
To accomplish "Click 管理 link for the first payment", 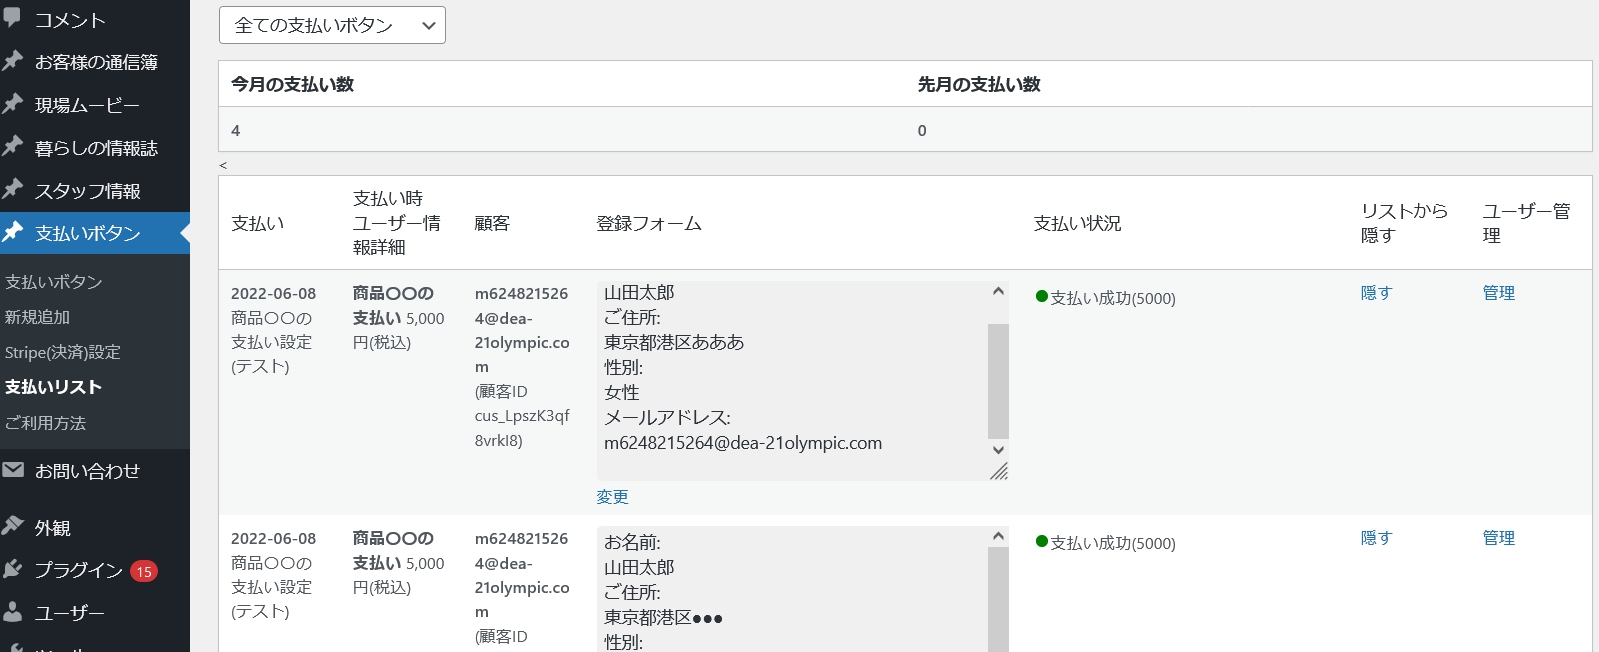I will pos(1498,293).
